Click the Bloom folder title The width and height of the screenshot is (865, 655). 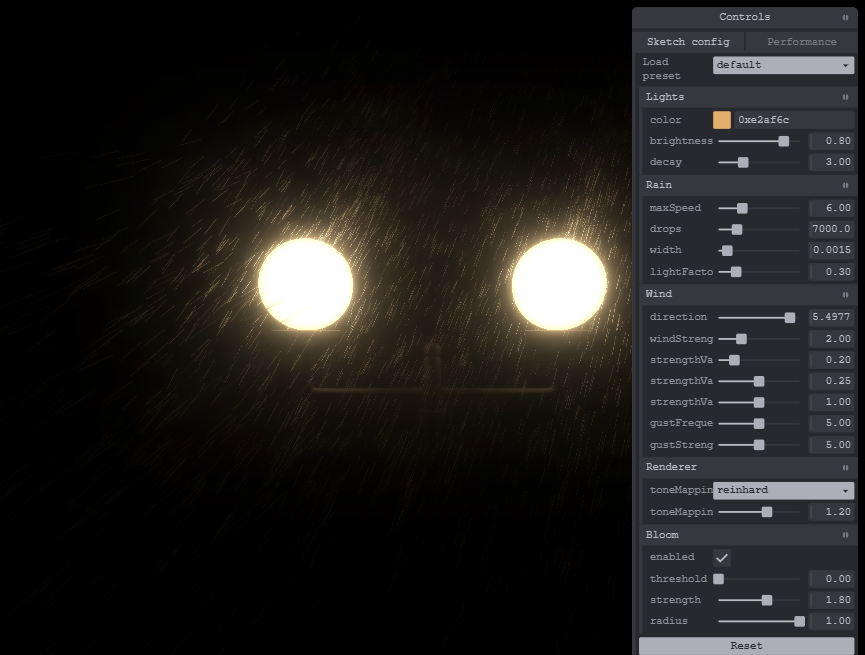662,535
